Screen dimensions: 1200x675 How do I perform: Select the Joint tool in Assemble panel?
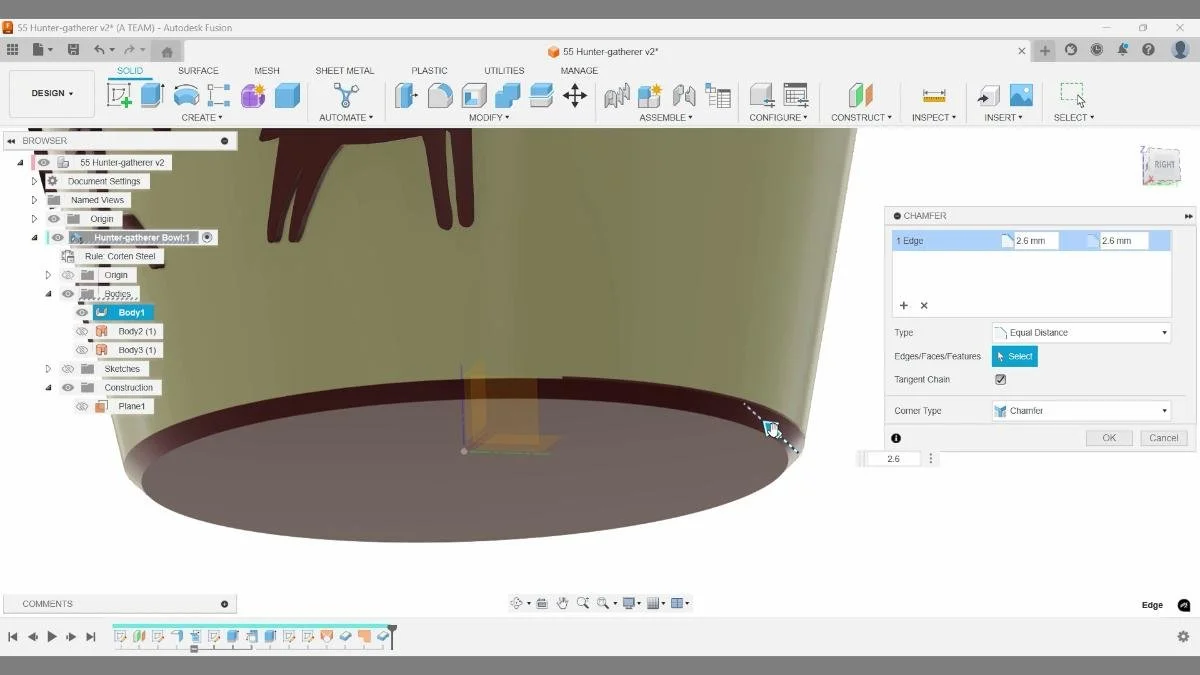[x=617, y=95]
